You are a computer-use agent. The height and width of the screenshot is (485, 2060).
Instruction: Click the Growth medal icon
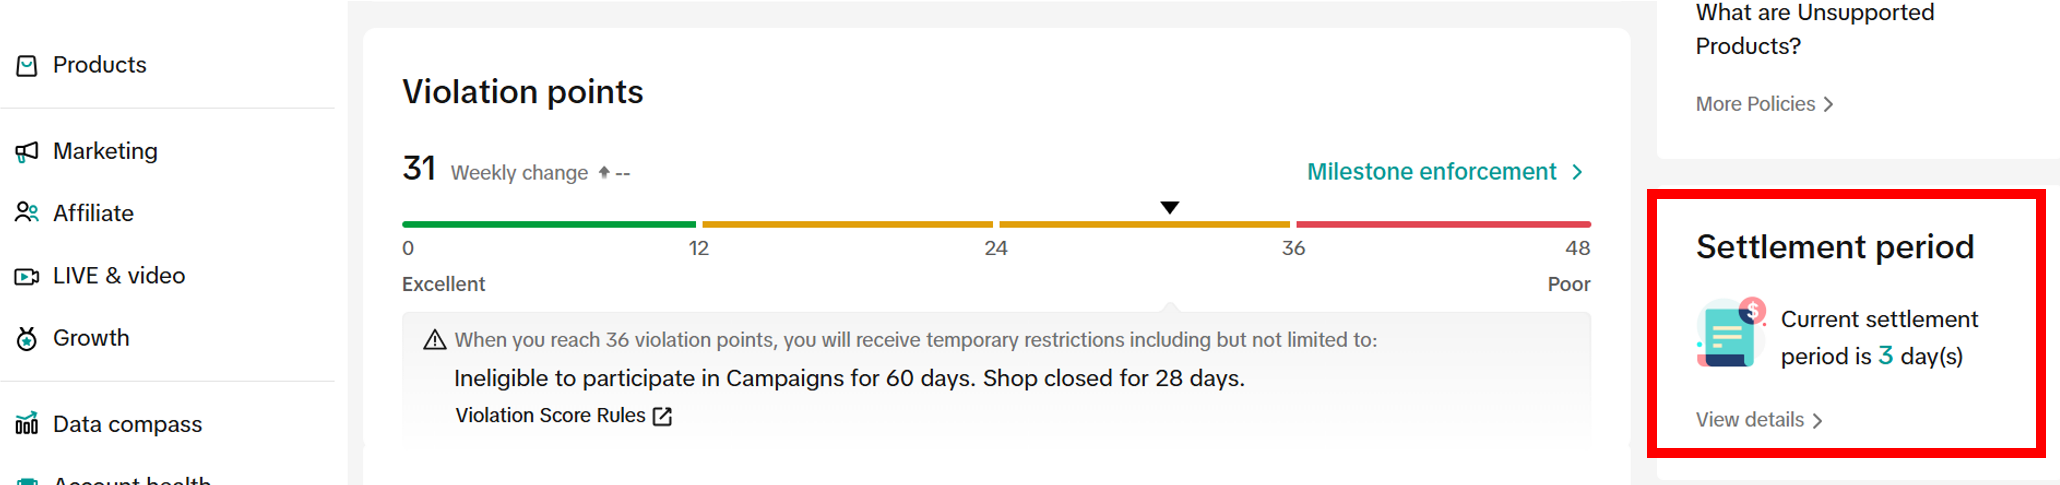pos(27,339)
